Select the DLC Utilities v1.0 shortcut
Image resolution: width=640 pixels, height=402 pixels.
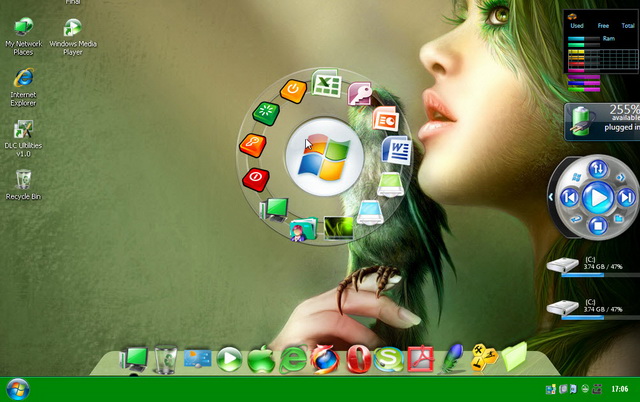(23, 138)
